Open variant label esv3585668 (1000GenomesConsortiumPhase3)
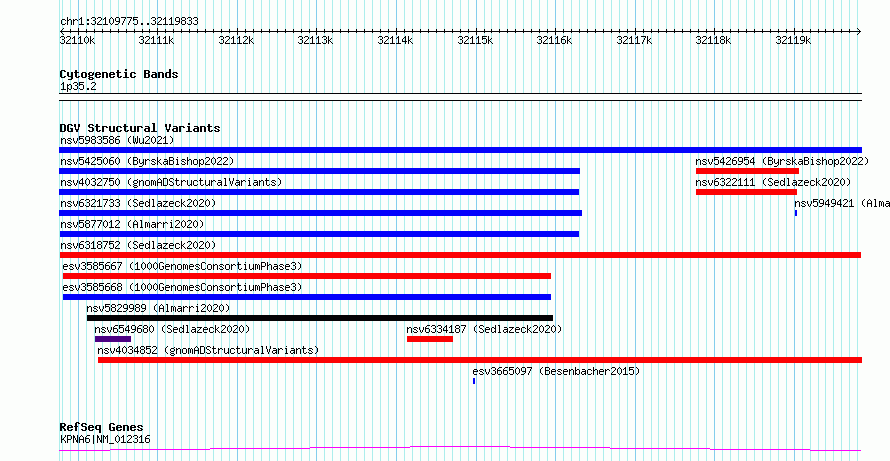The width and height of the screenshot is (890, 461). (x=182, y=287)
